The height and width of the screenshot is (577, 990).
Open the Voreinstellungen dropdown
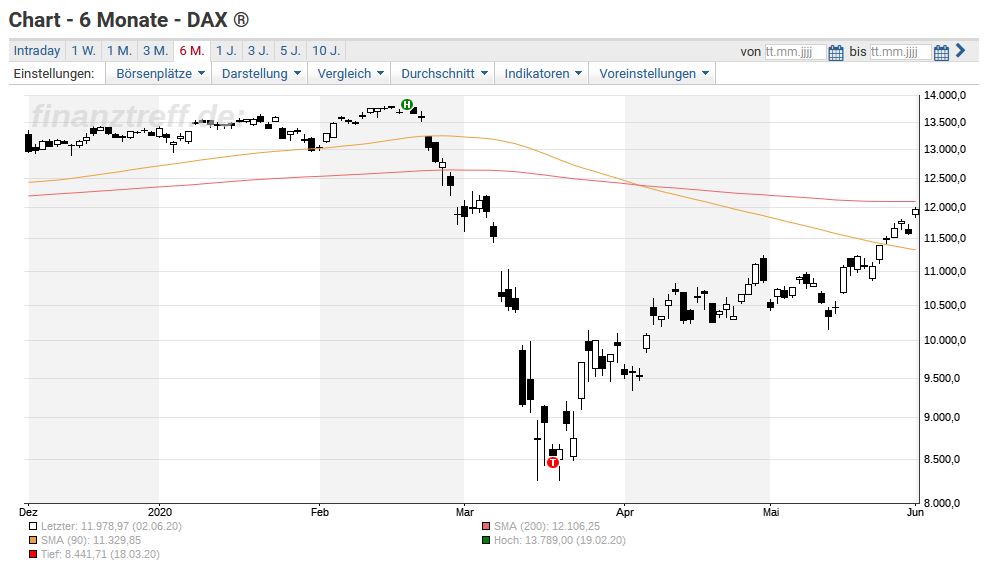coord(653,73)
